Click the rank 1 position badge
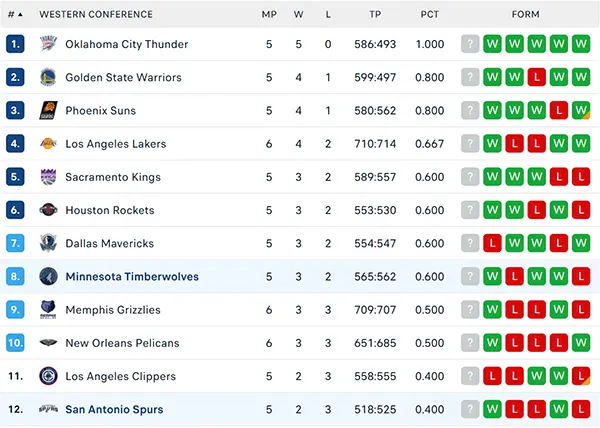Screen dimensions: 600x428 [15, 44]
